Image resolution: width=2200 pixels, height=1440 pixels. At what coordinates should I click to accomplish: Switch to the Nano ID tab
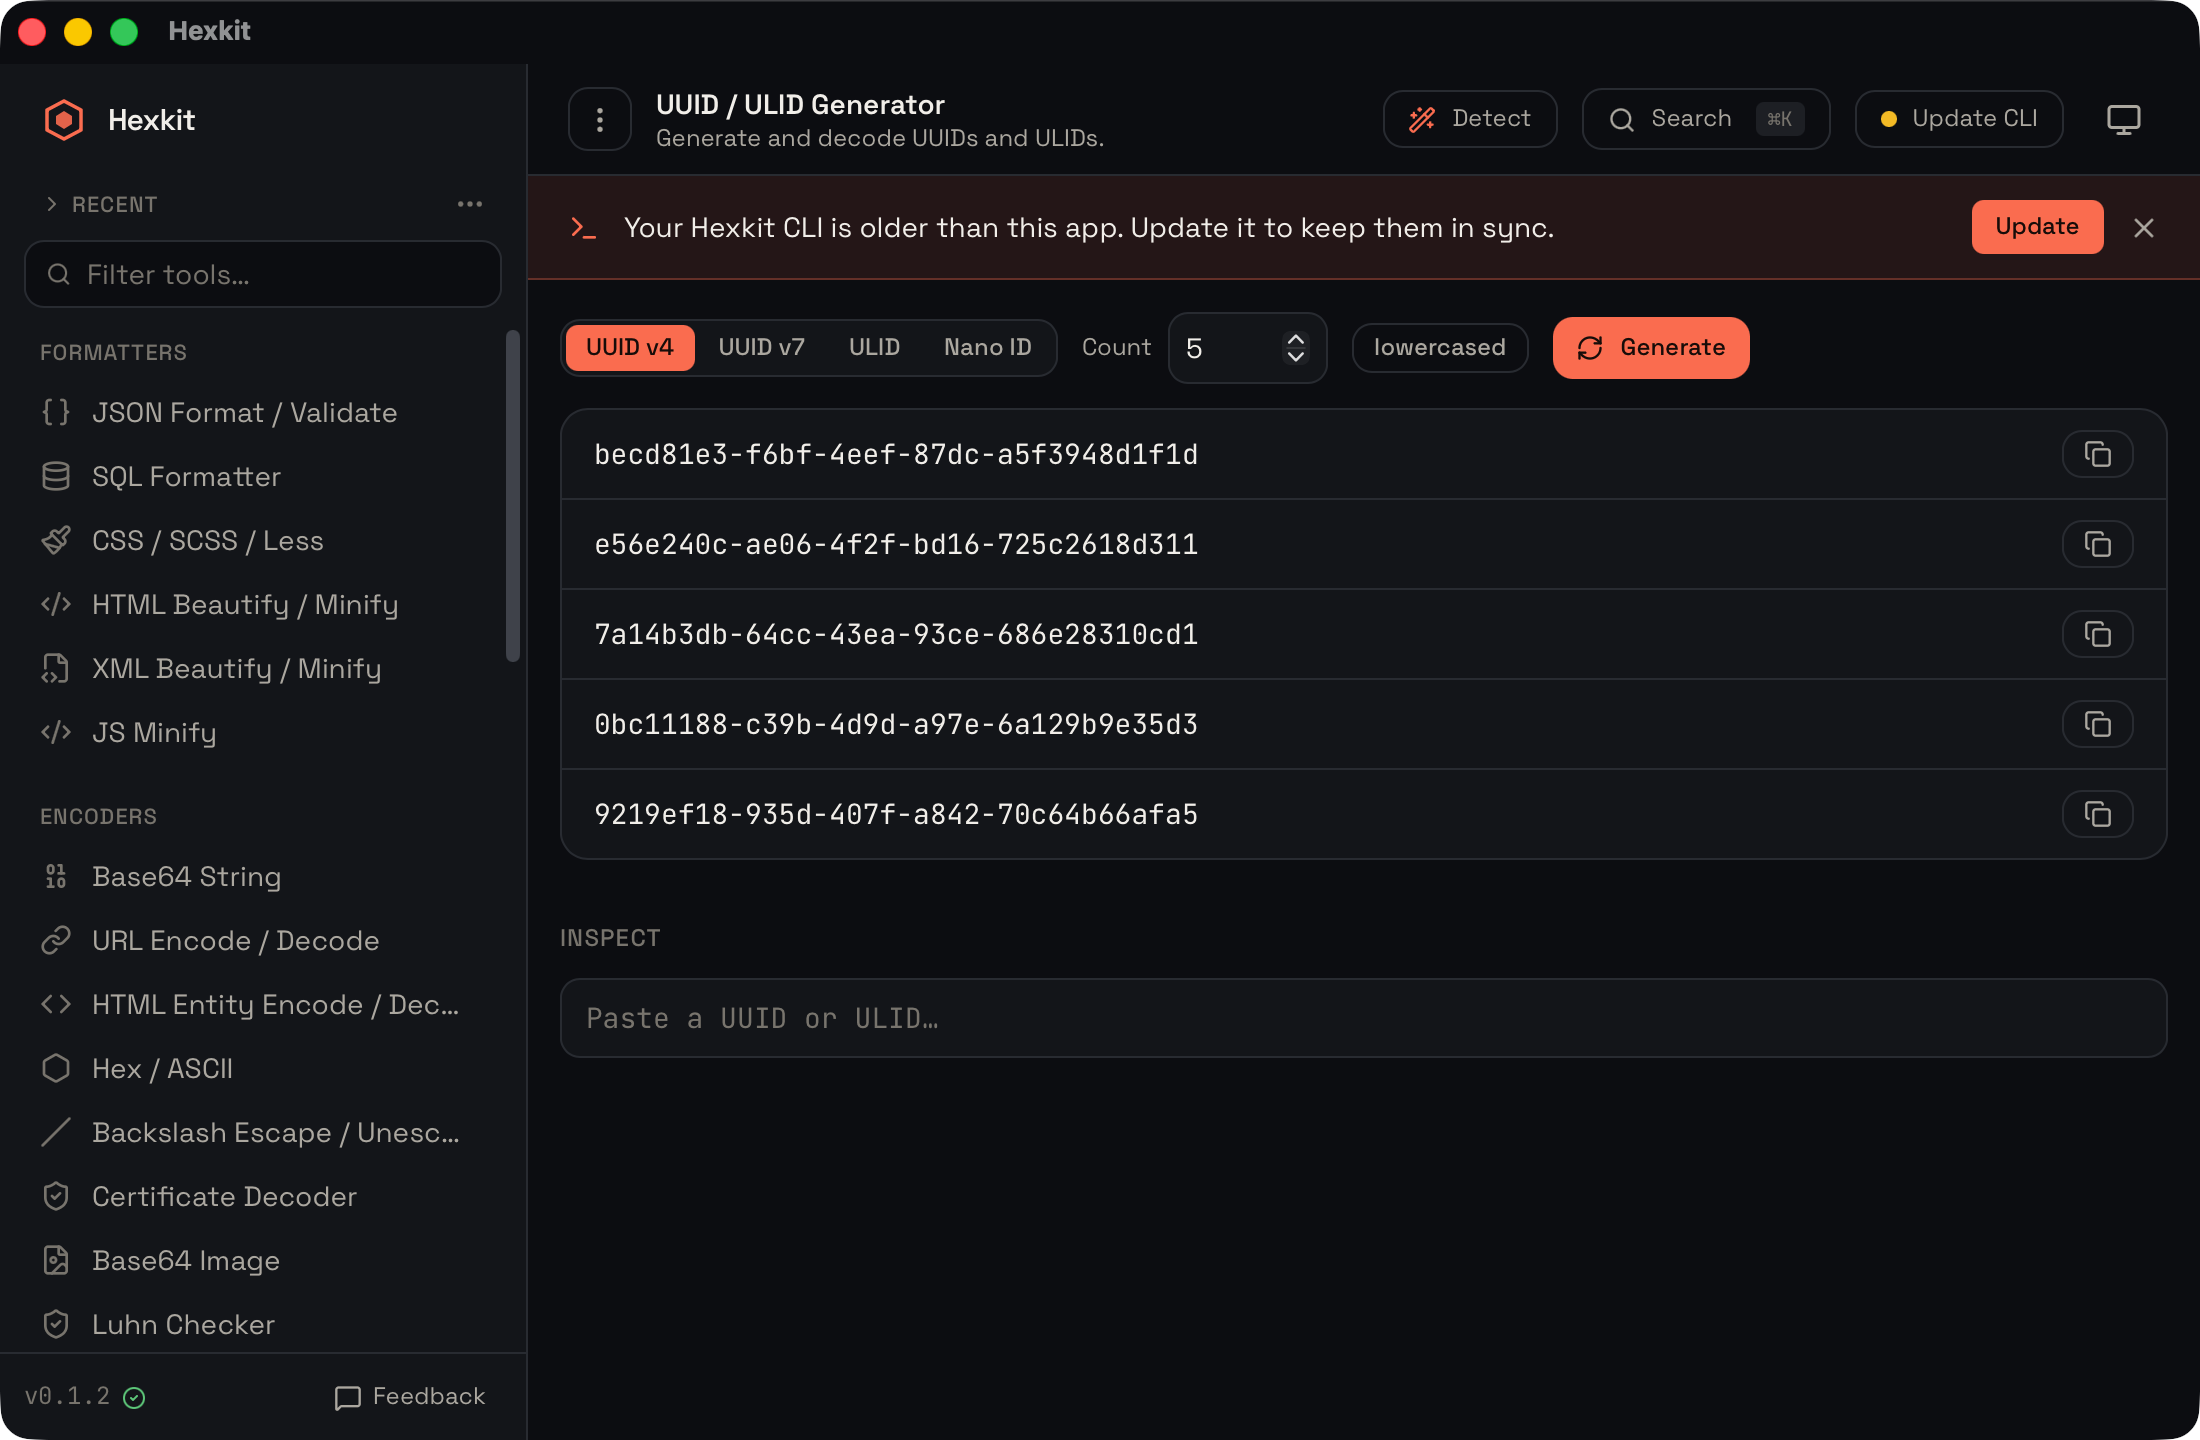click(987, 348)
